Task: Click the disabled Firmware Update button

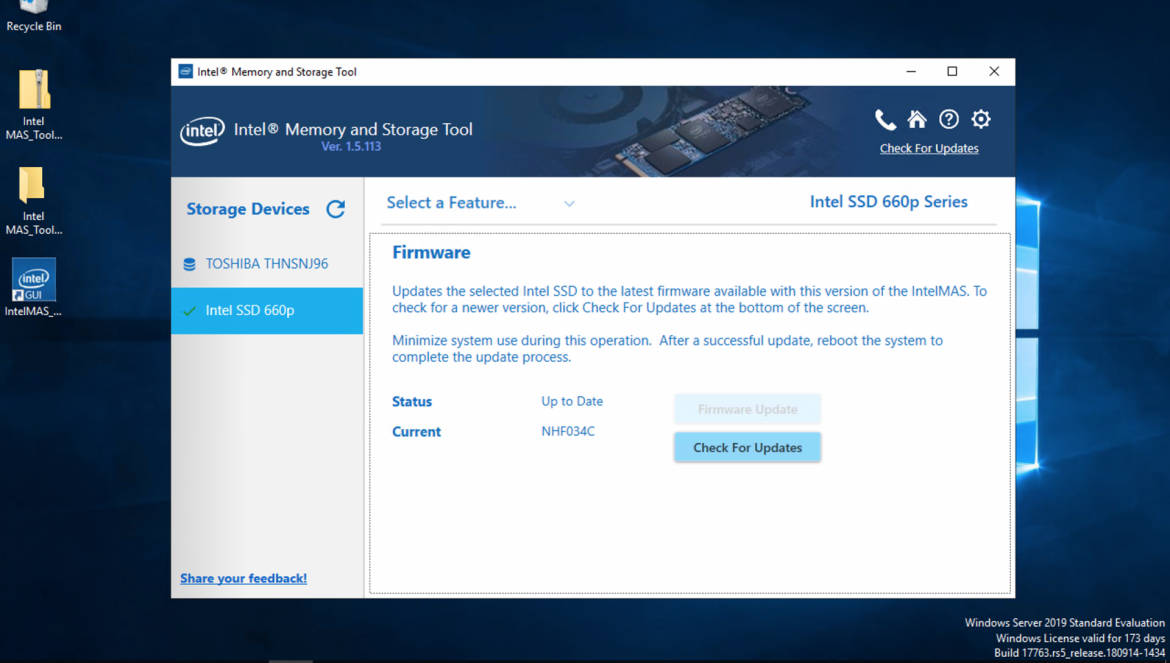Action: click(x=748, y=409)
